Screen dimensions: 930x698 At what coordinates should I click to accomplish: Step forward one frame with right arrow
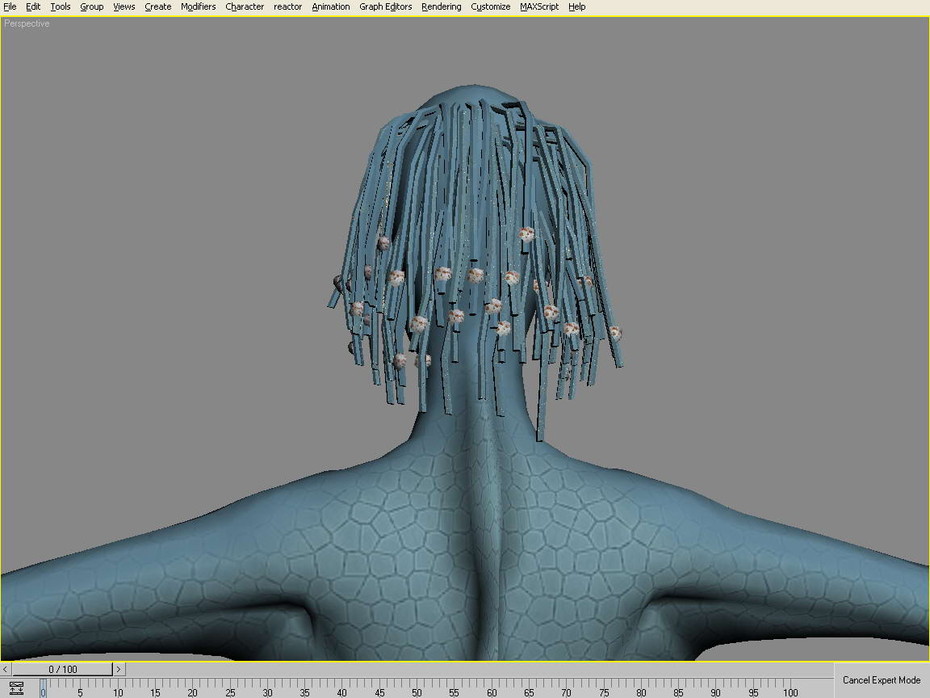tap(119, 669)
